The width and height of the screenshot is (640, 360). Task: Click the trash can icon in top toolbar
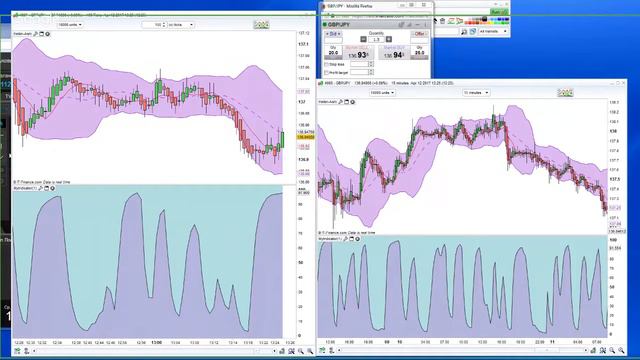[442, 21]
